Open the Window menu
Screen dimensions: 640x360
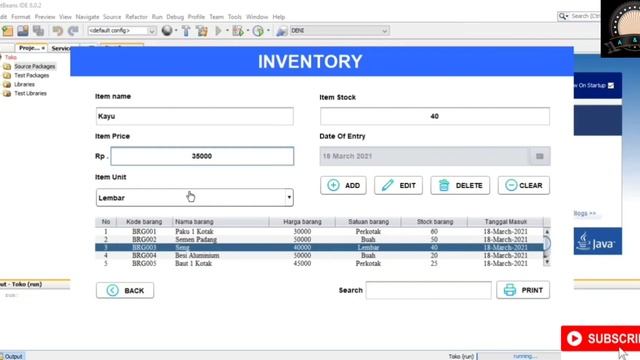257,17
